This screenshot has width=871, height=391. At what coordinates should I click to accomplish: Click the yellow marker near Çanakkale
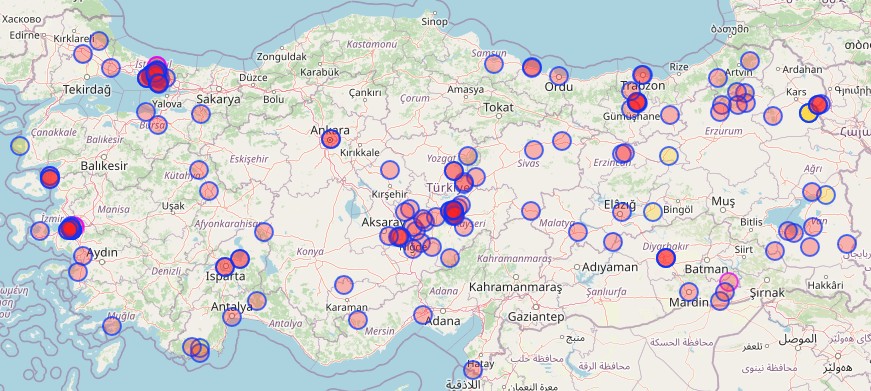(19, 146)
